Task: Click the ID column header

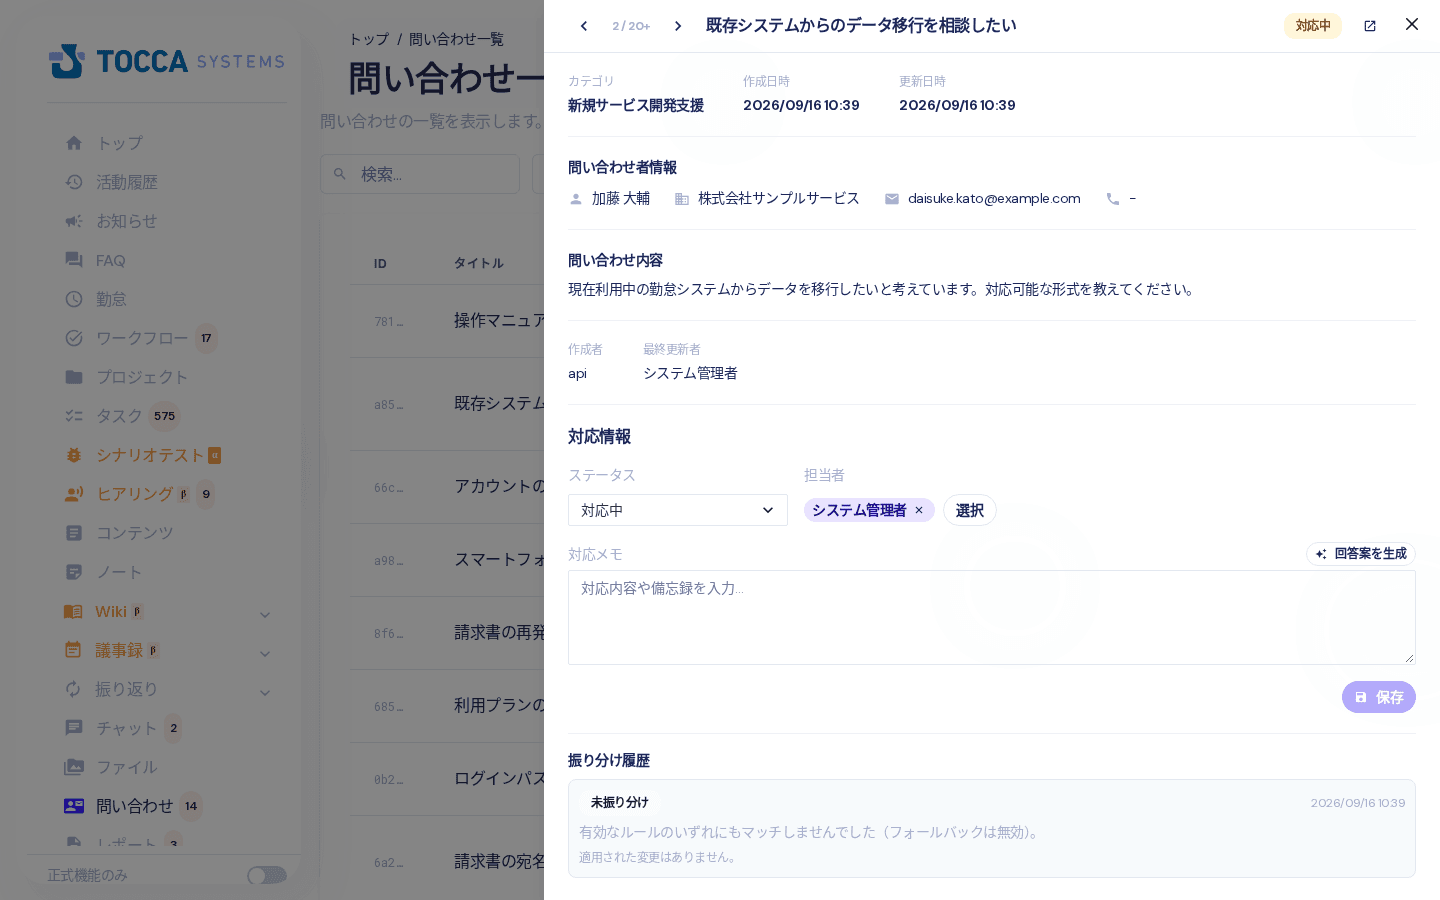Action: 380,264
